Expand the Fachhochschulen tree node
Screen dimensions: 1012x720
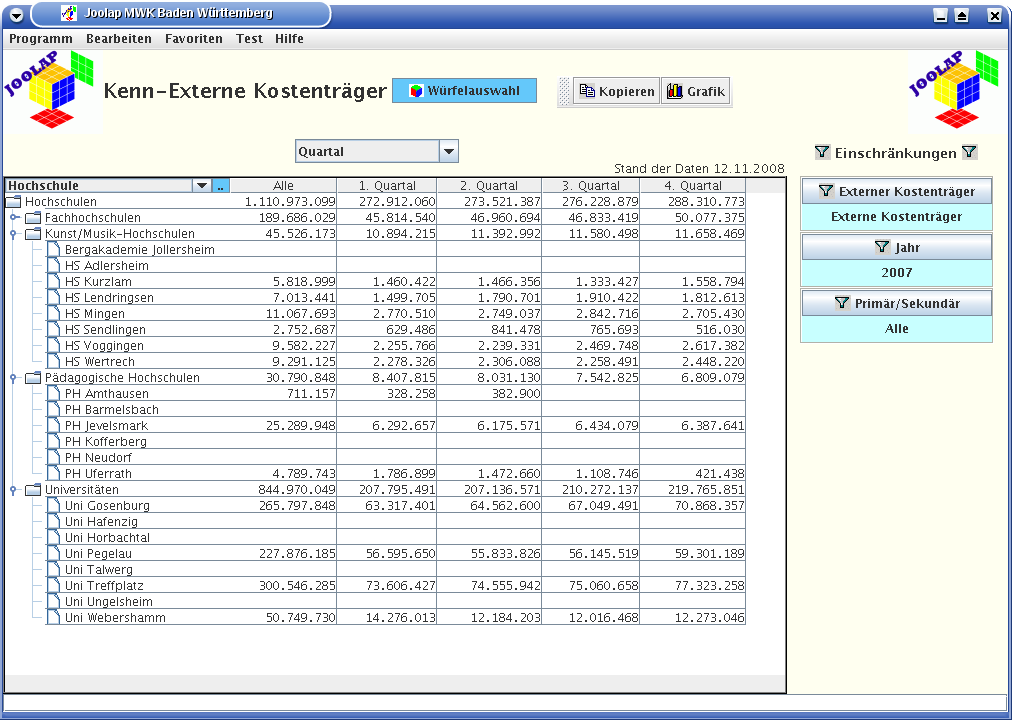15,218
